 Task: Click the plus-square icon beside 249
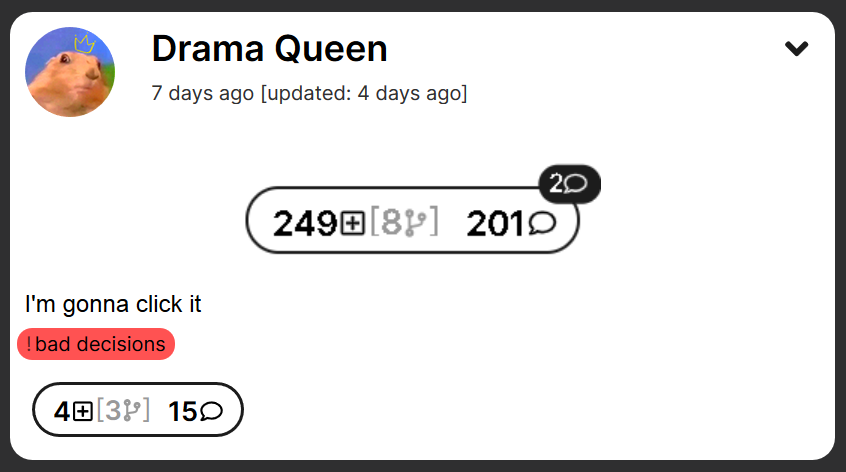(x=353, y=223)
